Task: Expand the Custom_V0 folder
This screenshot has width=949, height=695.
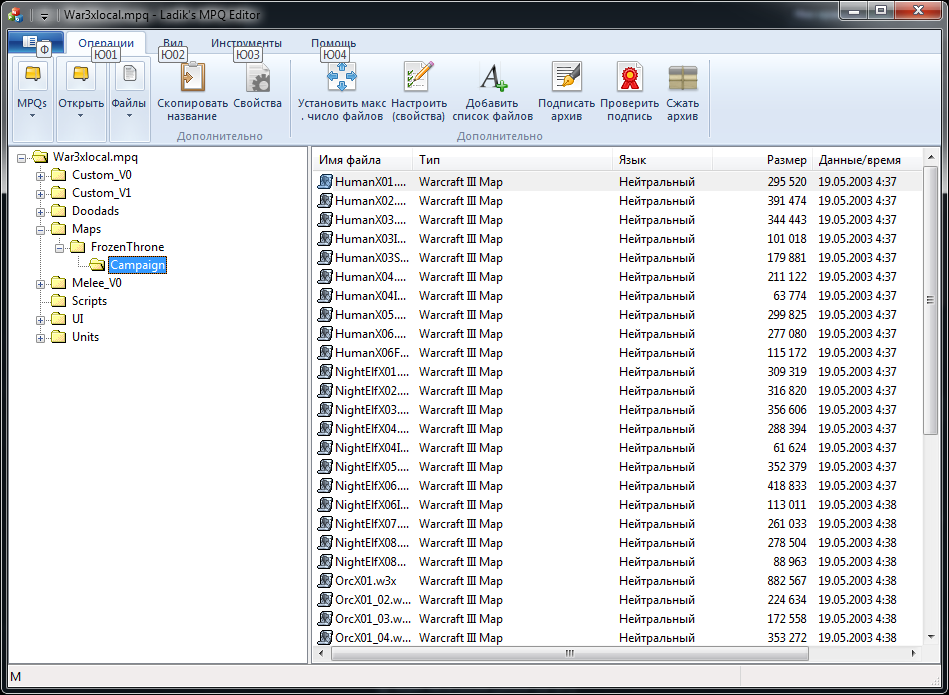Action: [41, 176]
